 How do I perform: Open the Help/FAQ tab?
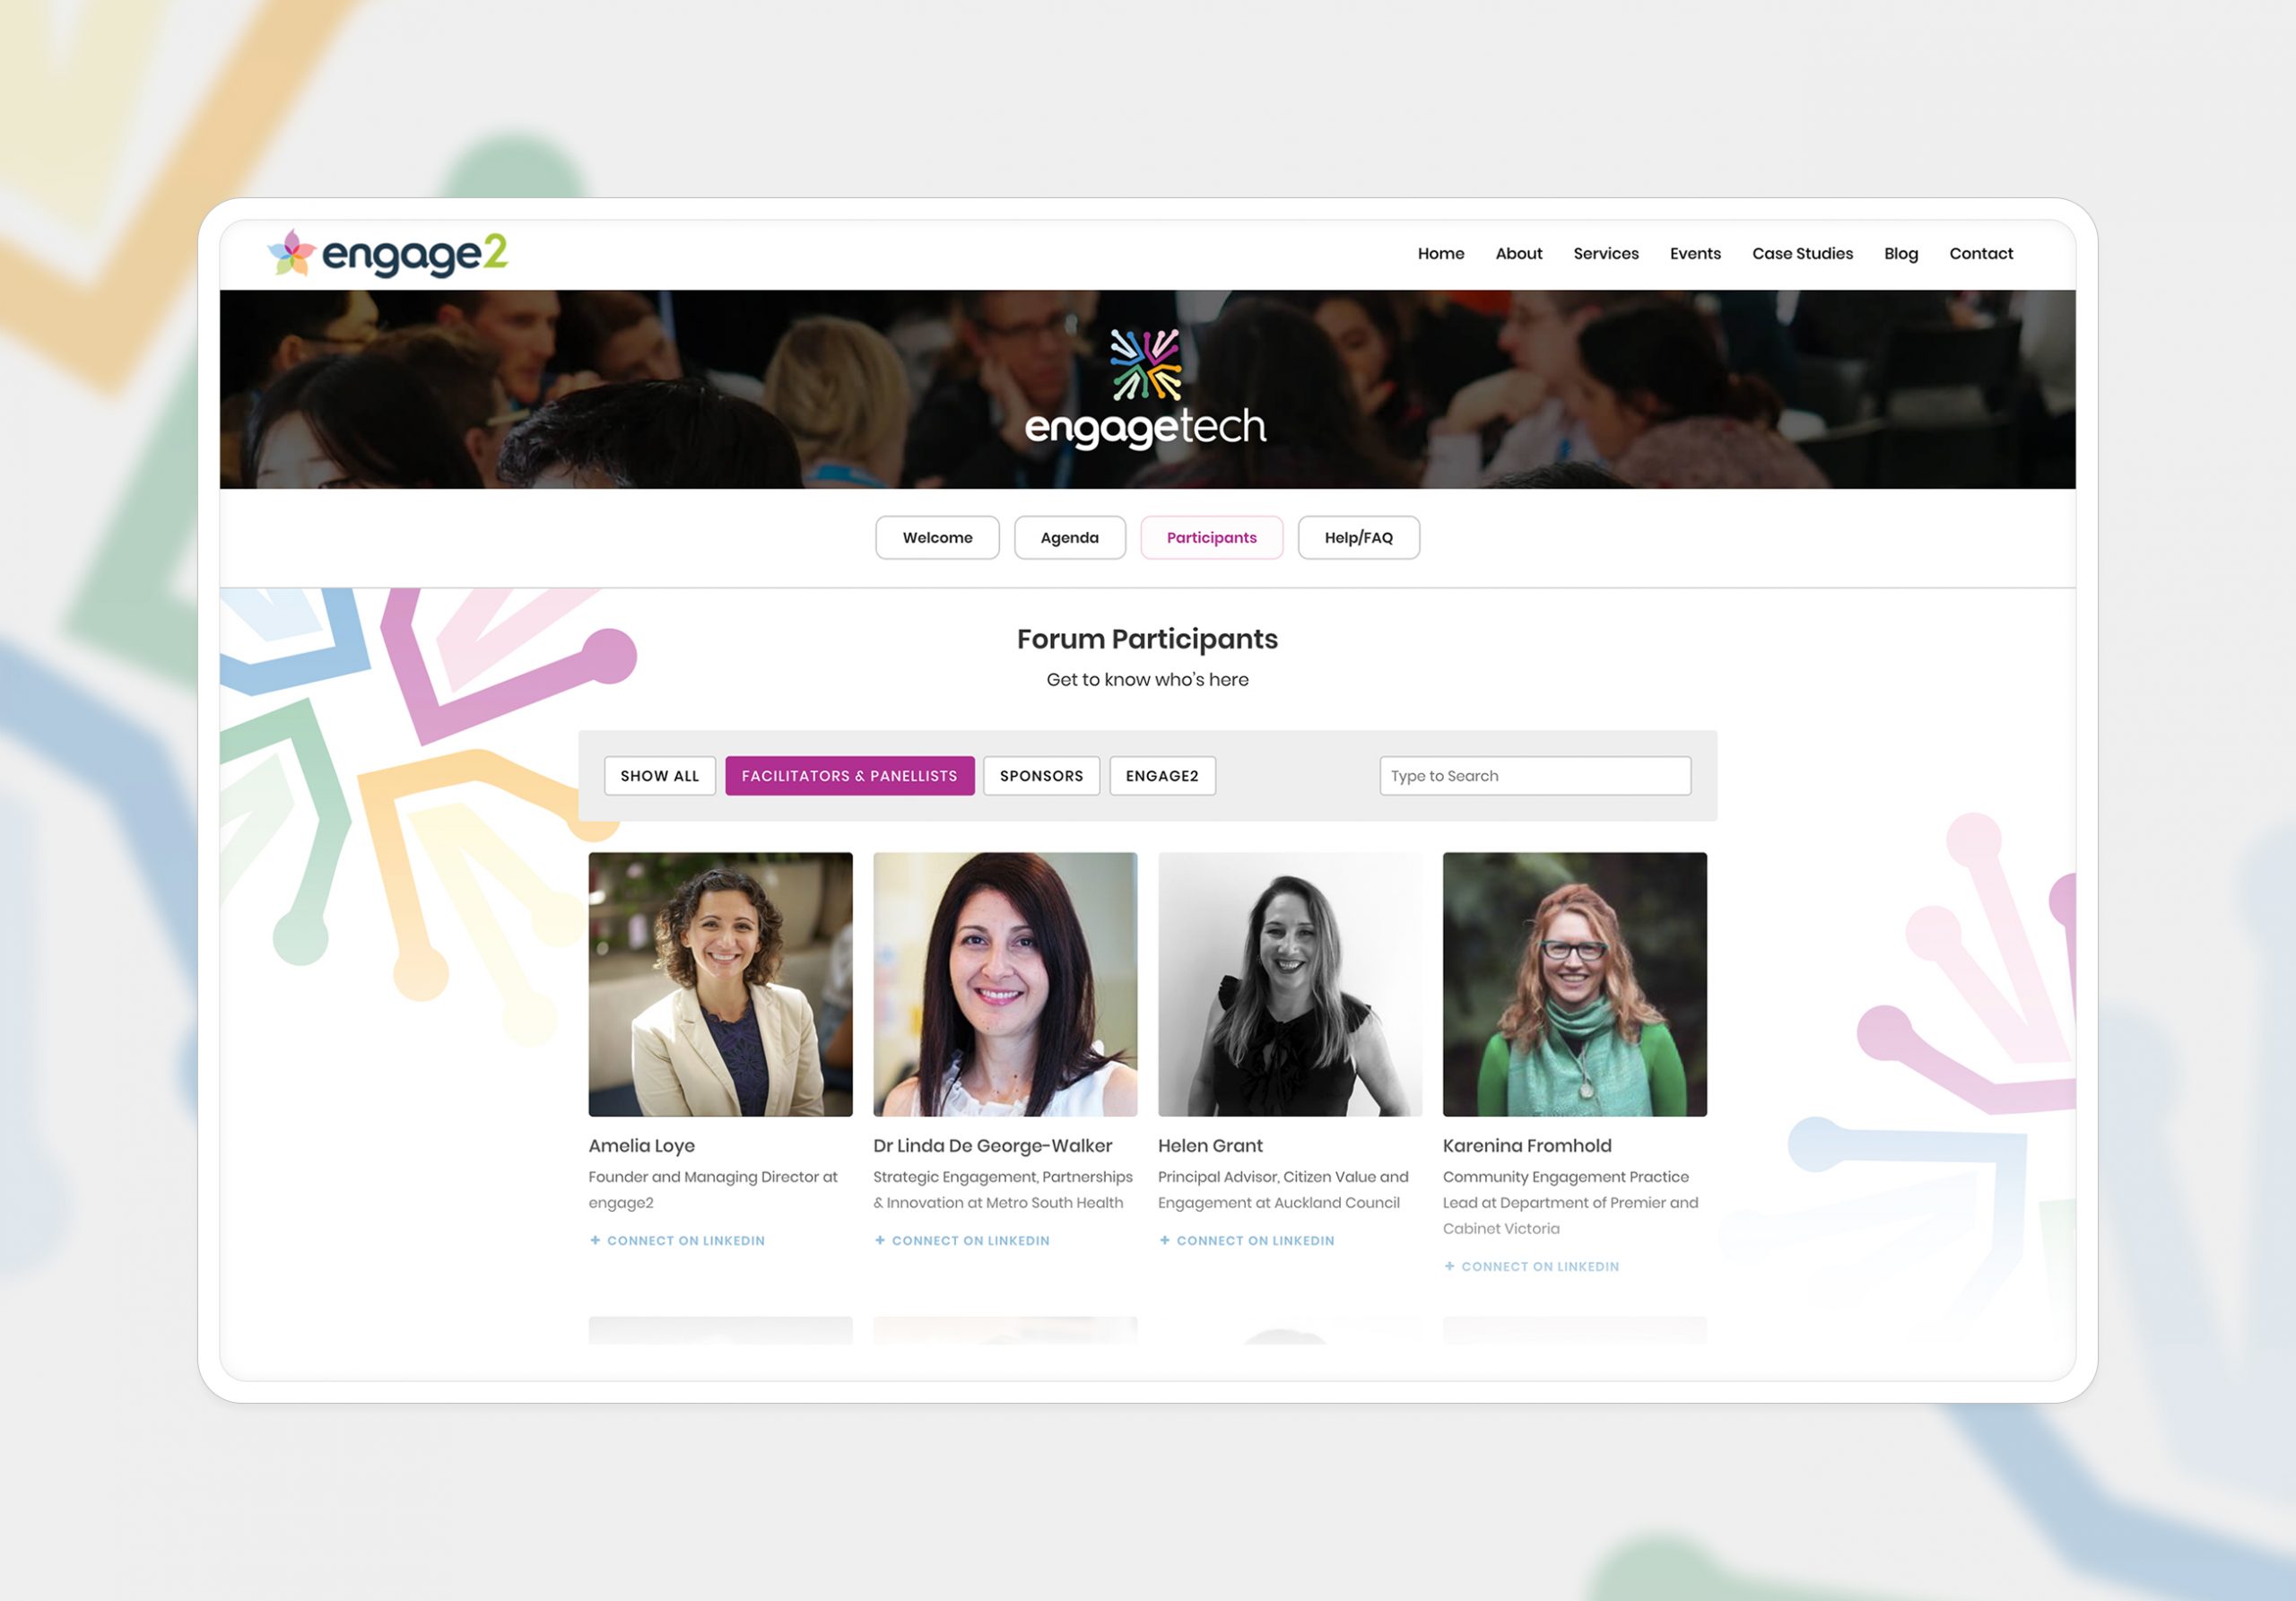tap(1358, 538)
